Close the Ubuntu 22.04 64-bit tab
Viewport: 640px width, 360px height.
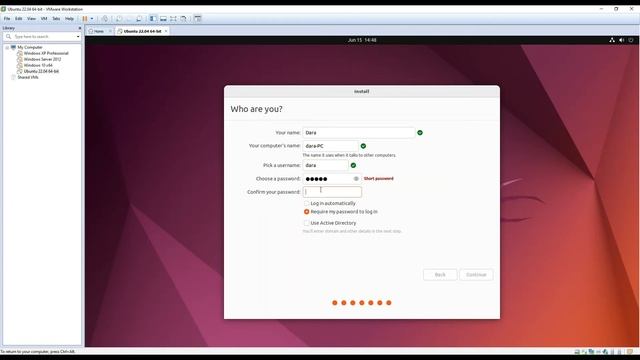pyautogui.click(x=166, y=31)
